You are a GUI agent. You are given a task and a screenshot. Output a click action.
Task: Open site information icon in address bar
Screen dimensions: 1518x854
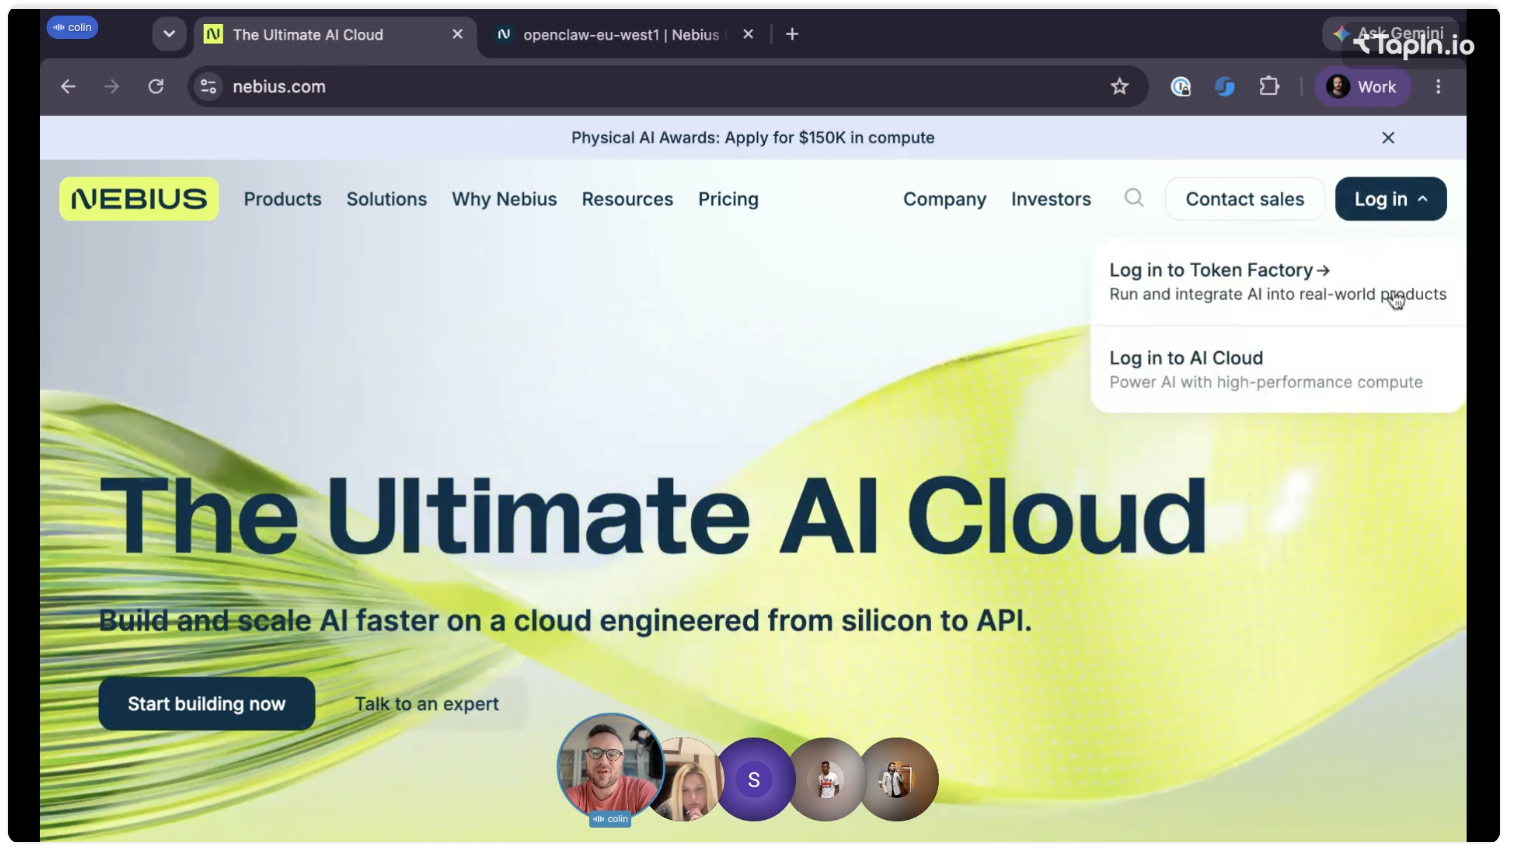208,87
